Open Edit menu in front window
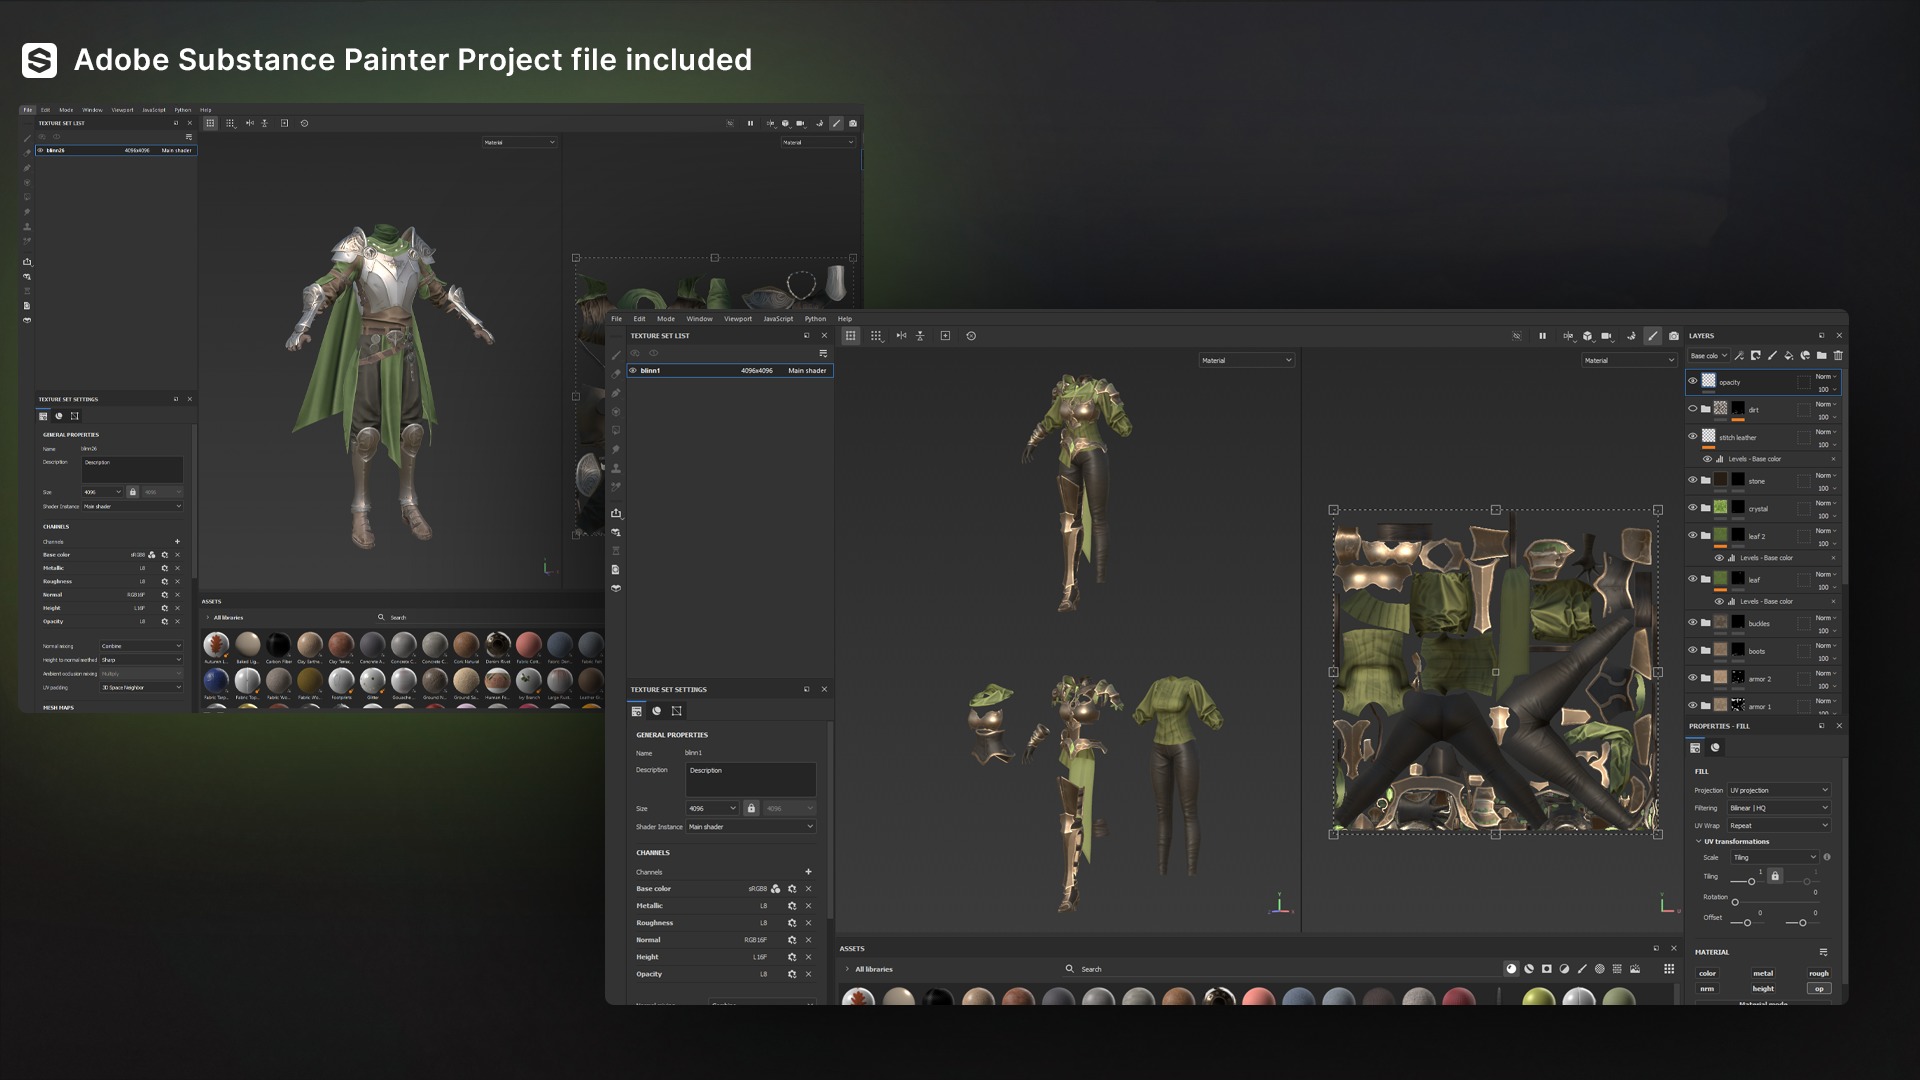Viewport: 1920px width, 1080px height. [639, 319]
